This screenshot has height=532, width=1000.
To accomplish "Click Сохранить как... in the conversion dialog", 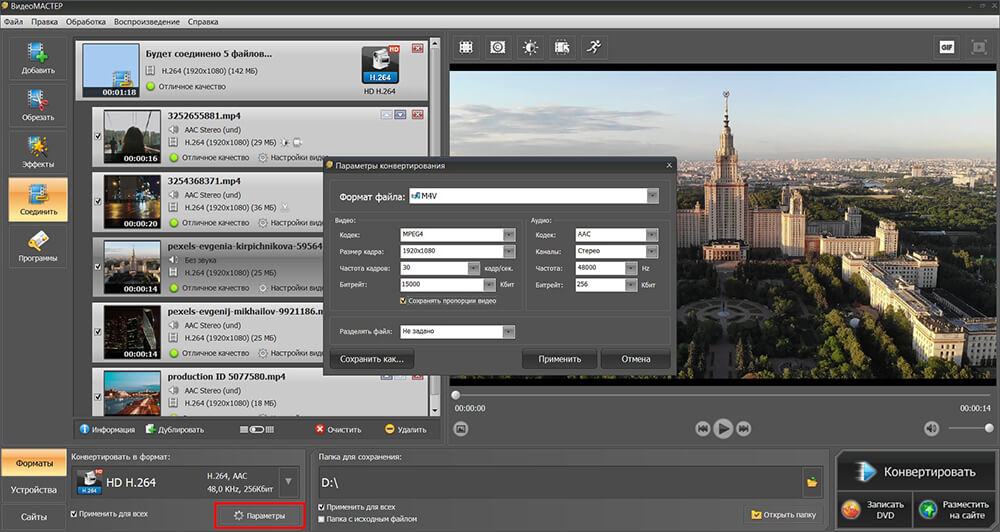I will [372, 359].
